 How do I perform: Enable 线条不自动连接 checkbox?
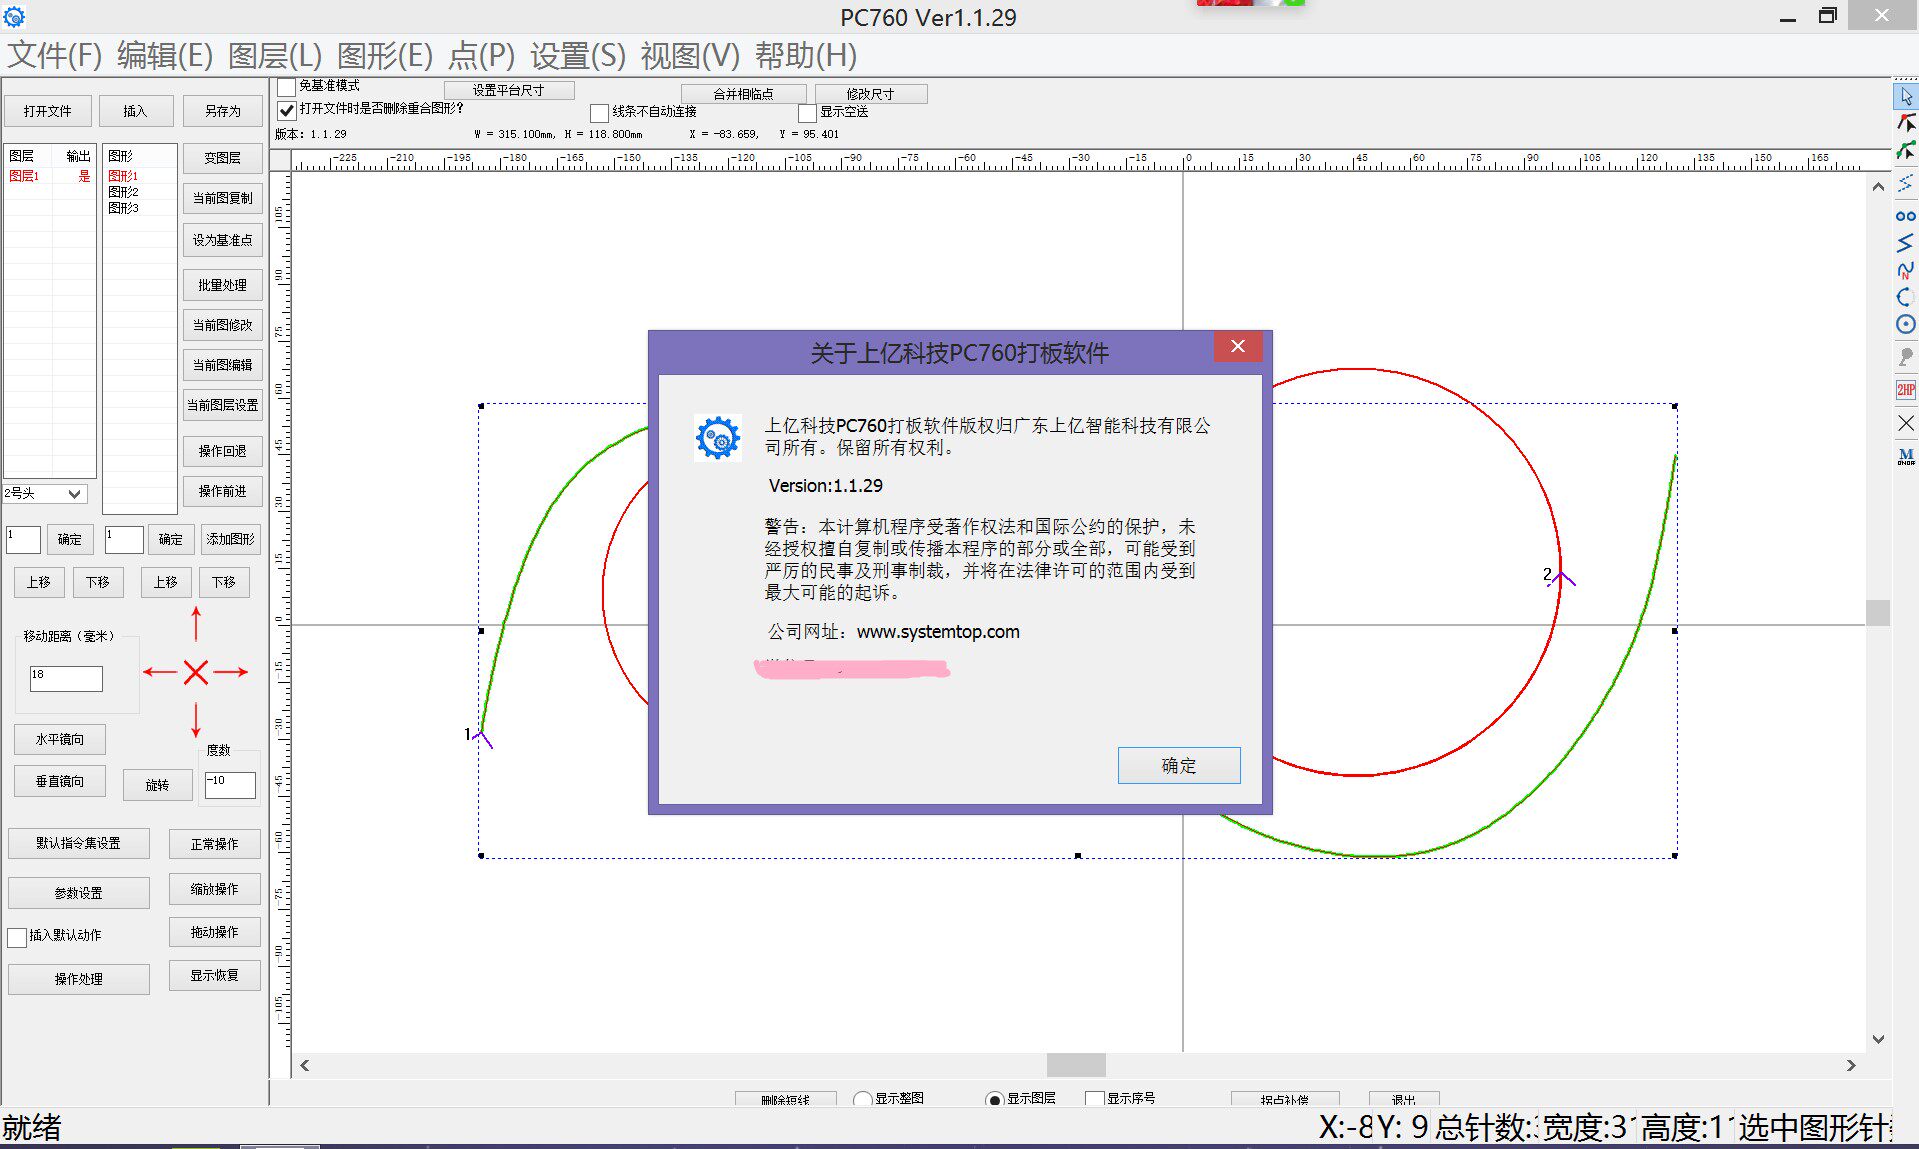(599, 113)
